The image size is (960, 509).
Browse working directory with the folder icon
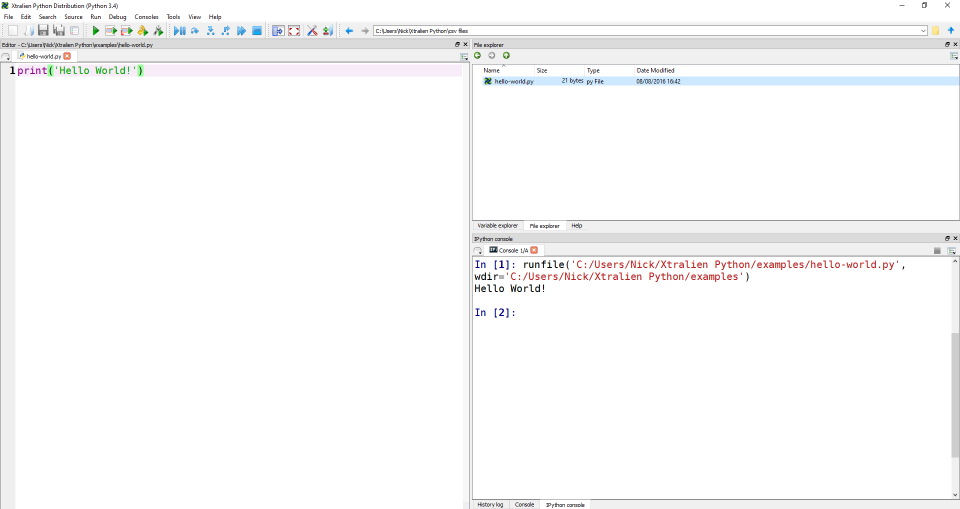pyautogui.click(x=936, y=31)
